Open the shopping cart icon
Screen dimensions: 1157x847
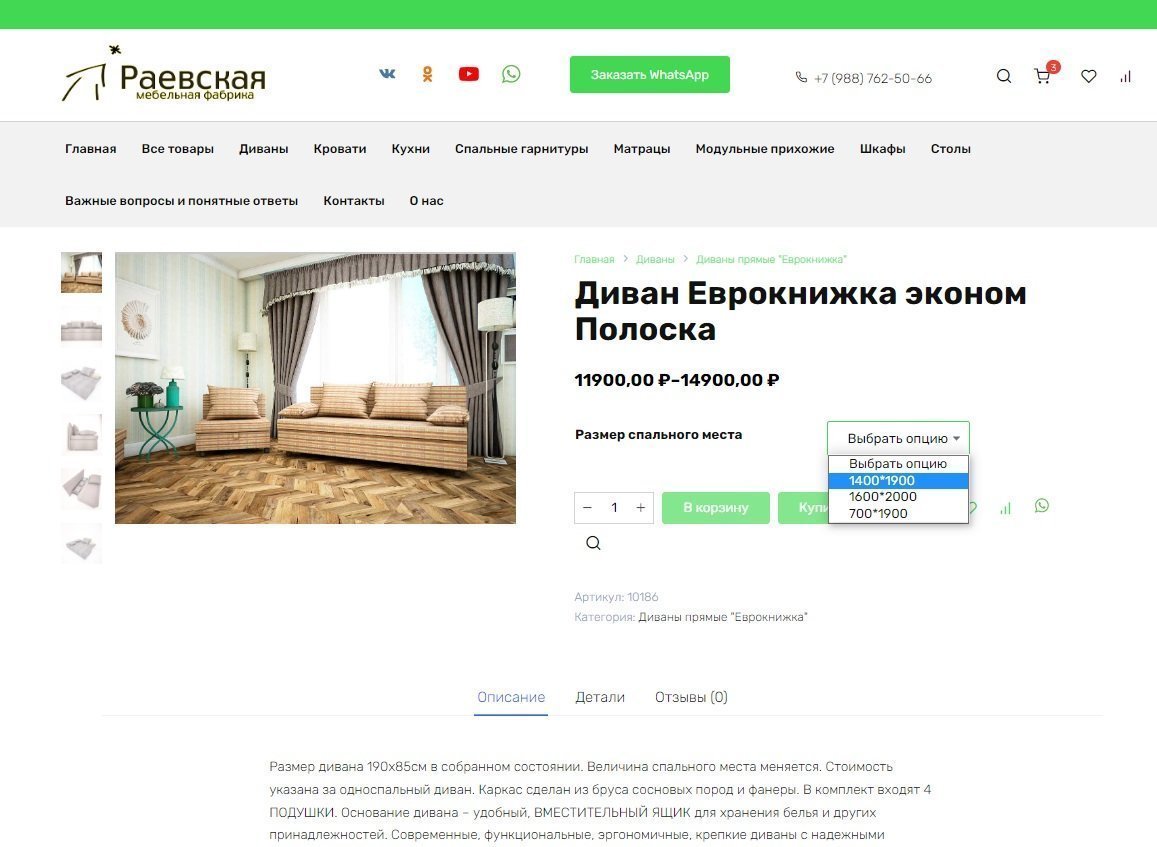(x=1043, y=75)
